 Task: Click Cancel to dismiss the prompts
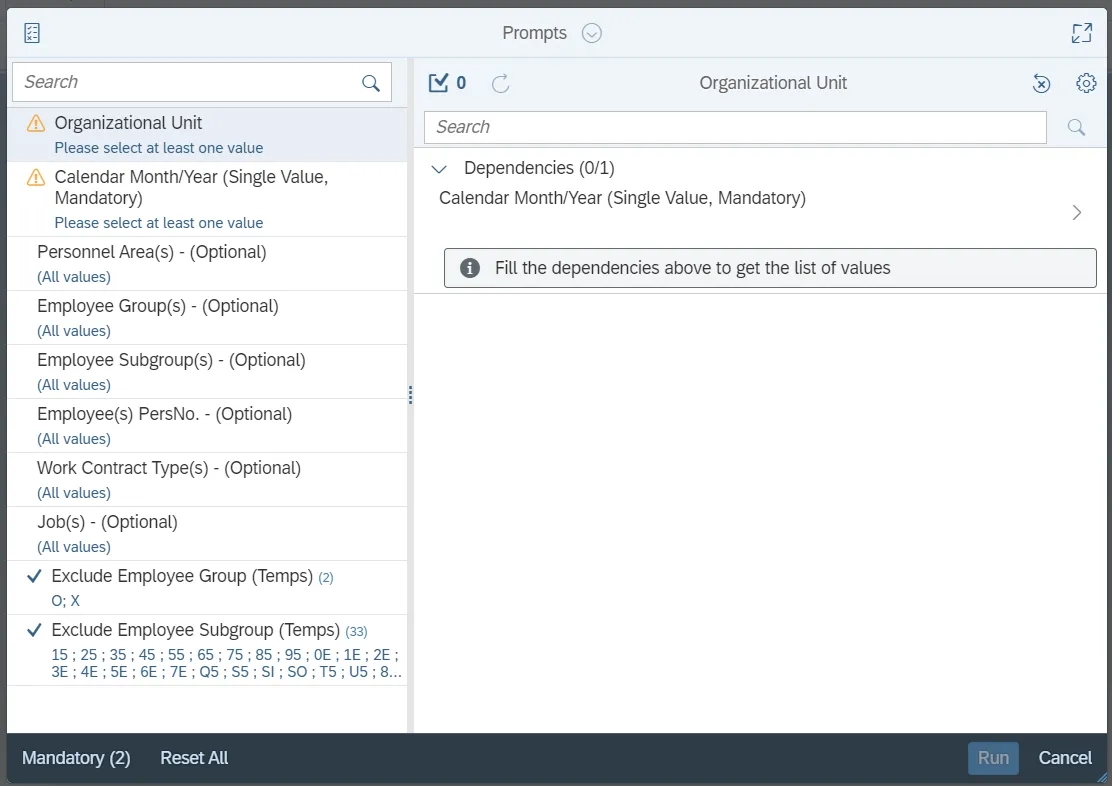coord(1065,758)
